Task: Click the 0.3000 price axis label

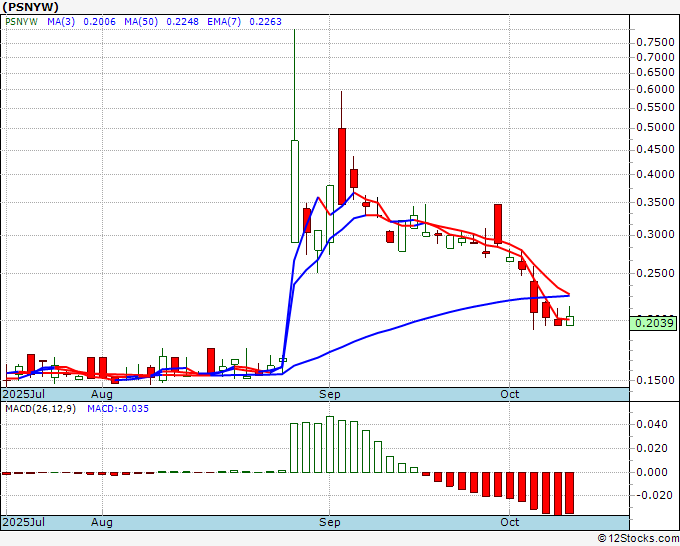Action: pyautogui.click(x=655, y=235)
